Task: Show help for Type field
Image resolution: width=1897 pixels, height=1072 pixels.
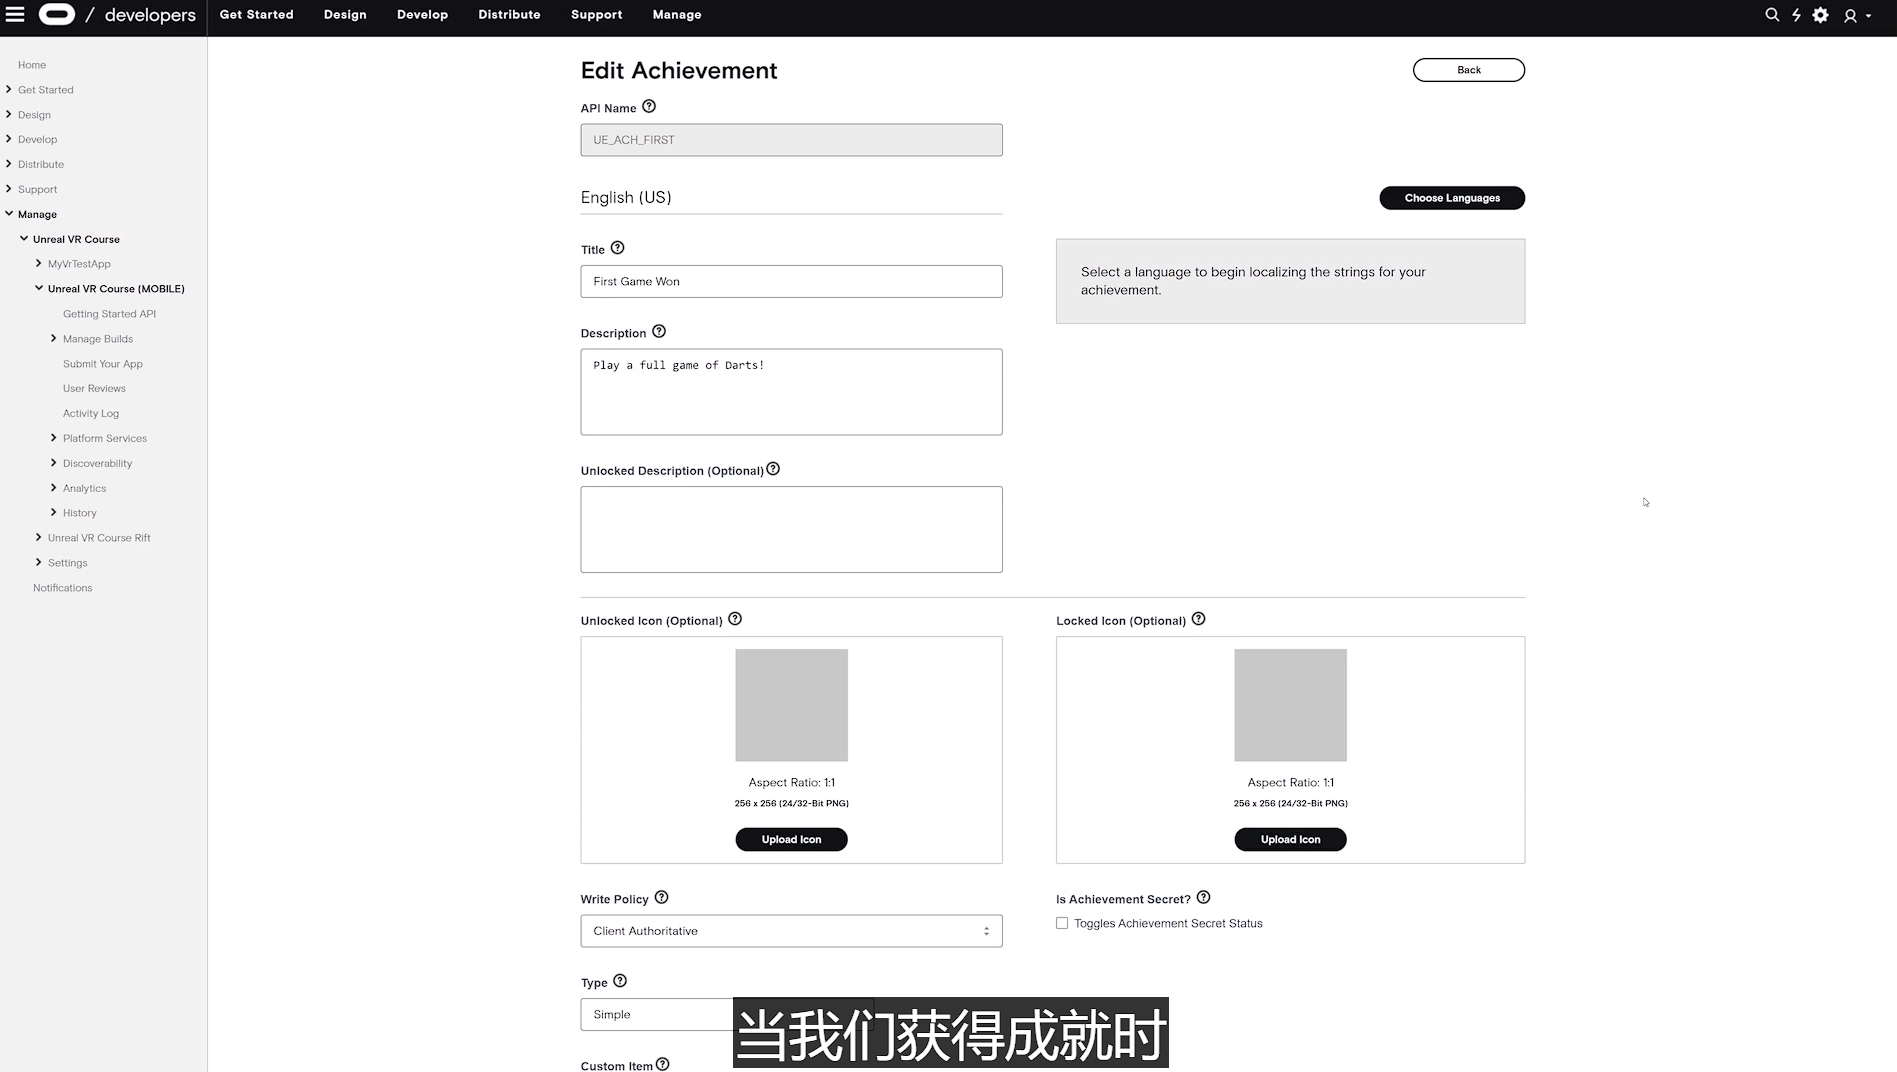Action: (x=620, y=981)
